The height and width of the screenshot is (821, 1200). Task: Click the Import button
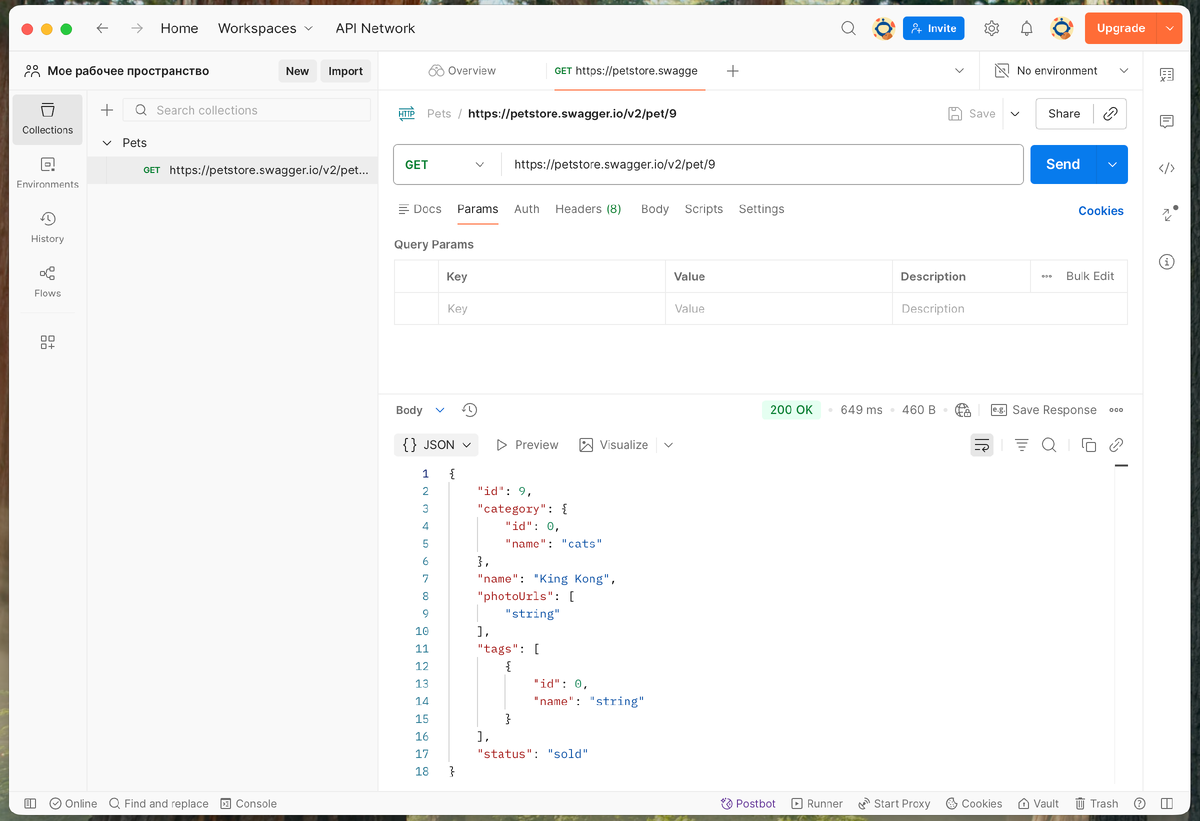346,71
